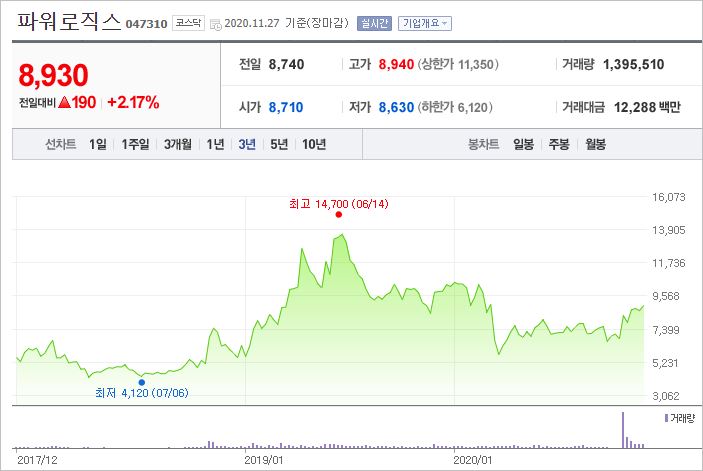The image size is (703, 471).
Task: Click the calendar icon beside the date
Action: [x=216, y=24]
